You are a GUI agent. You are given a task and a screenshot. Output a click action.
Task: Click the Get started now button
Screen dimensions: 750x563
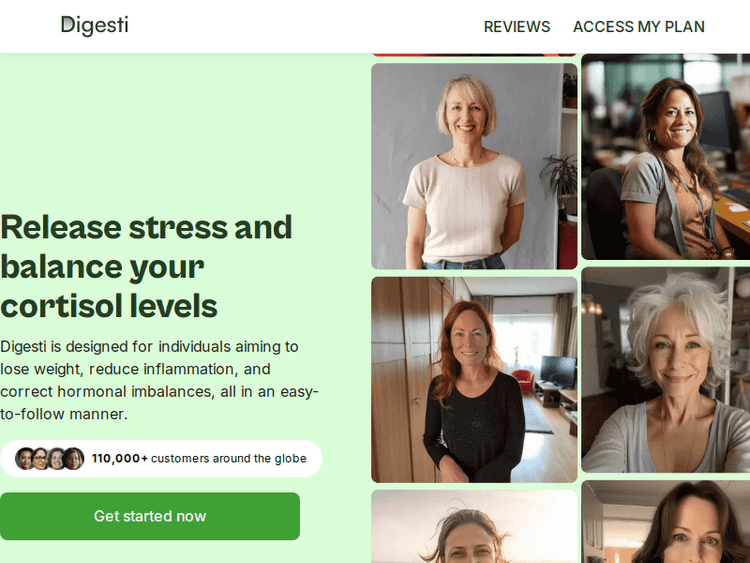tap(150, 516)
